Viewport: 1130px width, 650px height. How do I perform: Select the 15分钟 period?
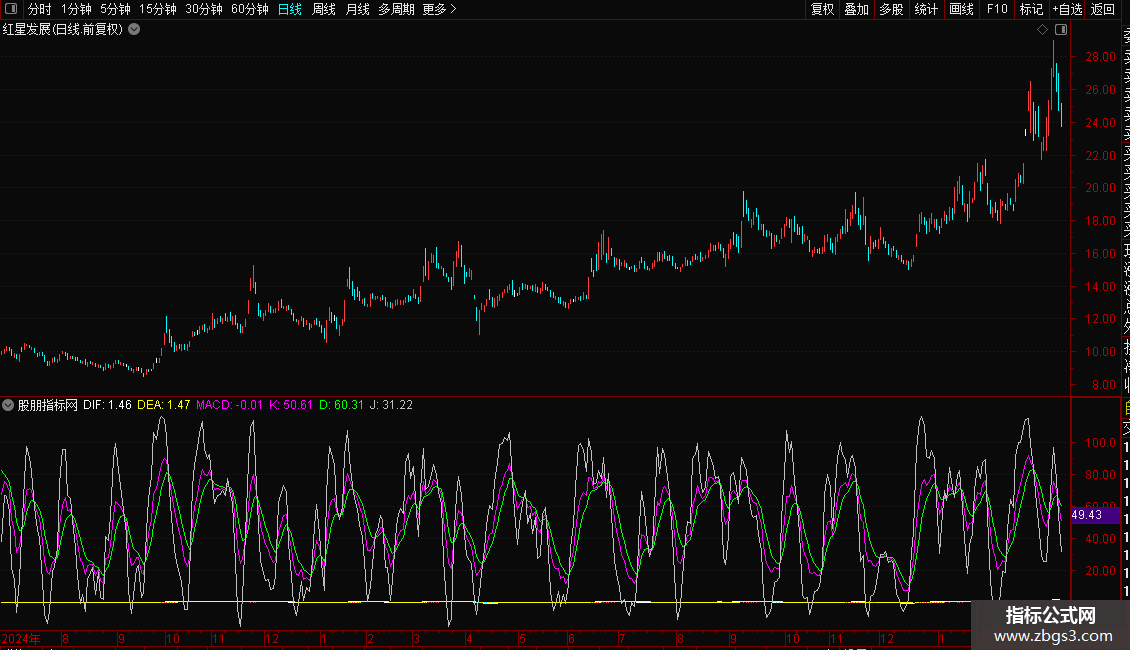point(158,9)
